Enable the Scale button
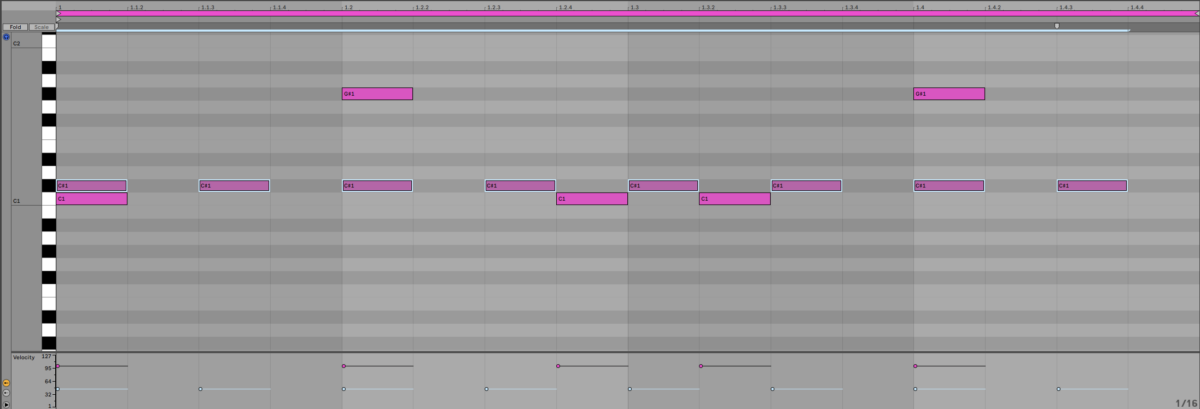Image resolution: width=1200 pixels, height=409 pixels. click(41, 27)
